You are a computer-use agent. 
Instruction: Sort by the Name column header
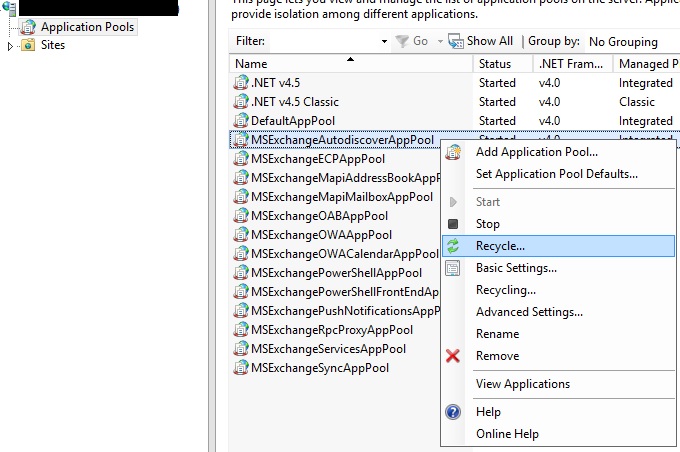[351, 64]
